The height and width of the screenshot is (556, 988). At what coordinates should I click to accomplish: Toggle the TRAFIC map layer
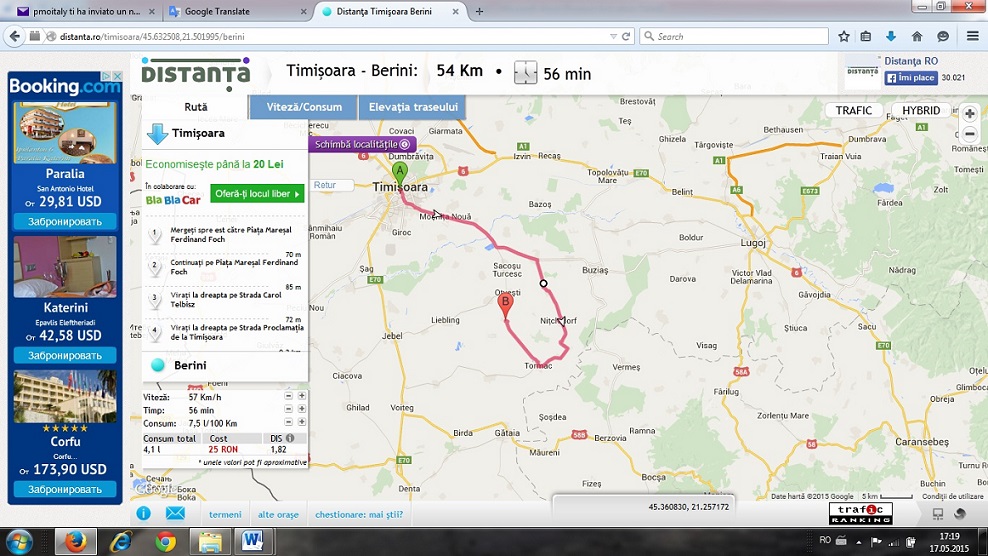(853, 110)
